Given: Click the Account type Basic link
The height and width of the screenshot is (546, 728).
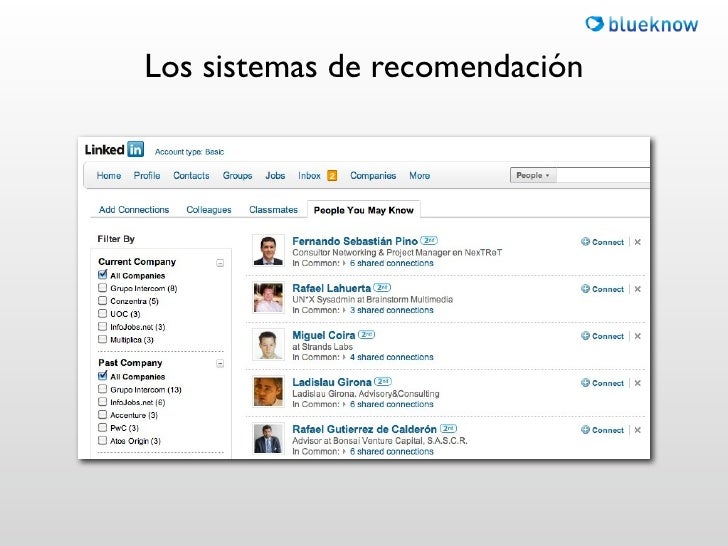Looking at the screenshot, I should [189, 152].
